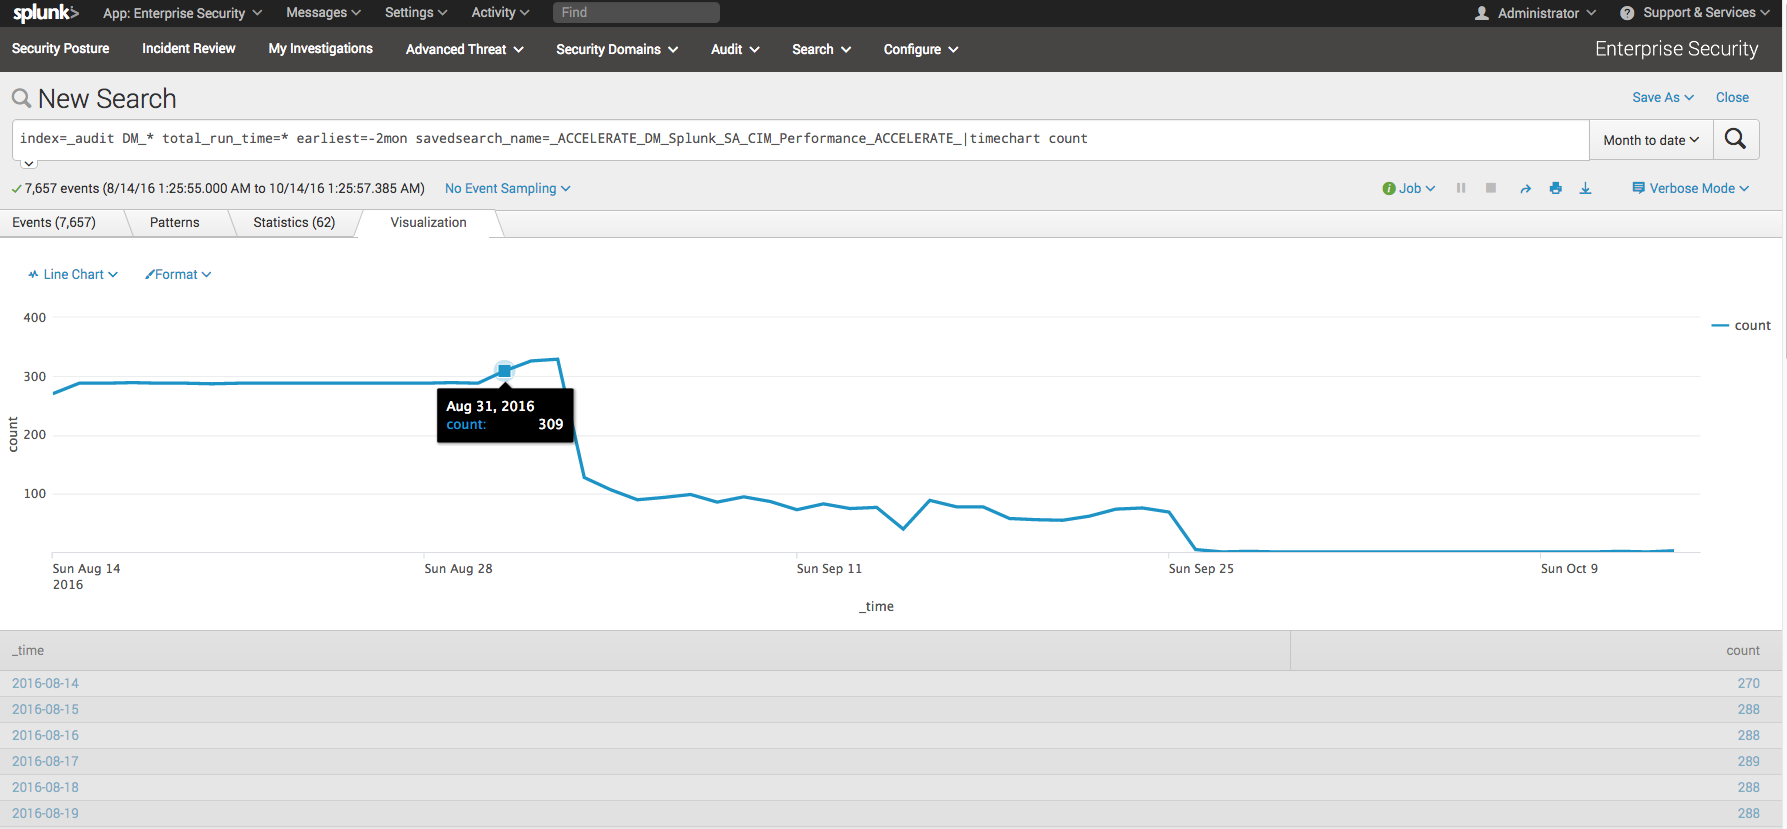Print the search results
The height and width of the screenshot is (829, 1787).
click(x=1556, y=188)
